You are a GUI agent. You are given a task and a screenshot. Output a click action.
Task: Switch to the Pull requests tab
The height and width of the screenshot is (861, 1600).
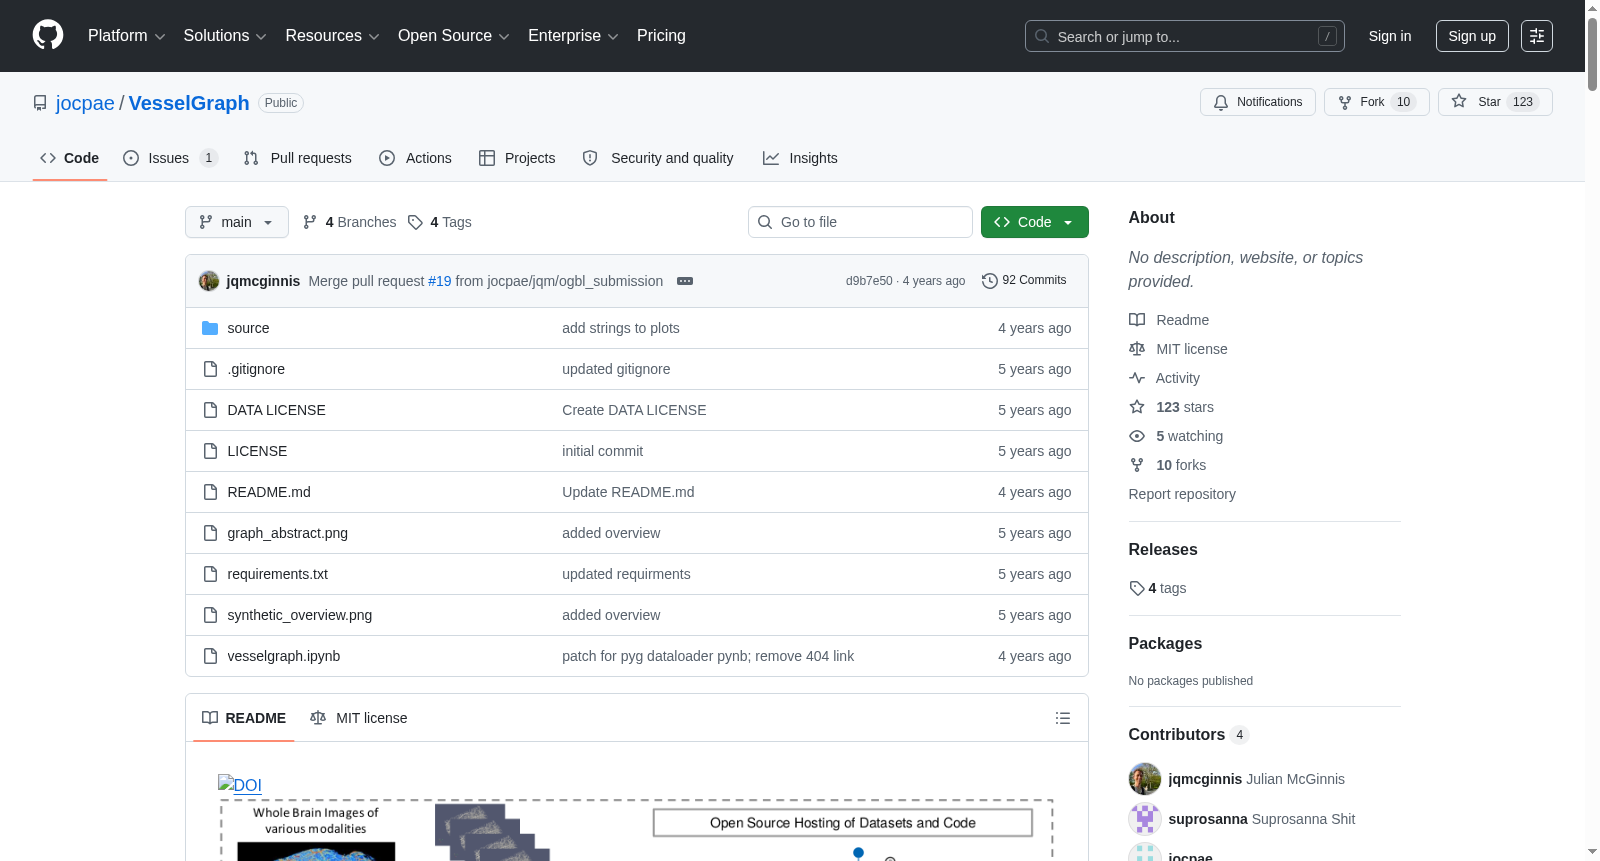coord(298,158)
